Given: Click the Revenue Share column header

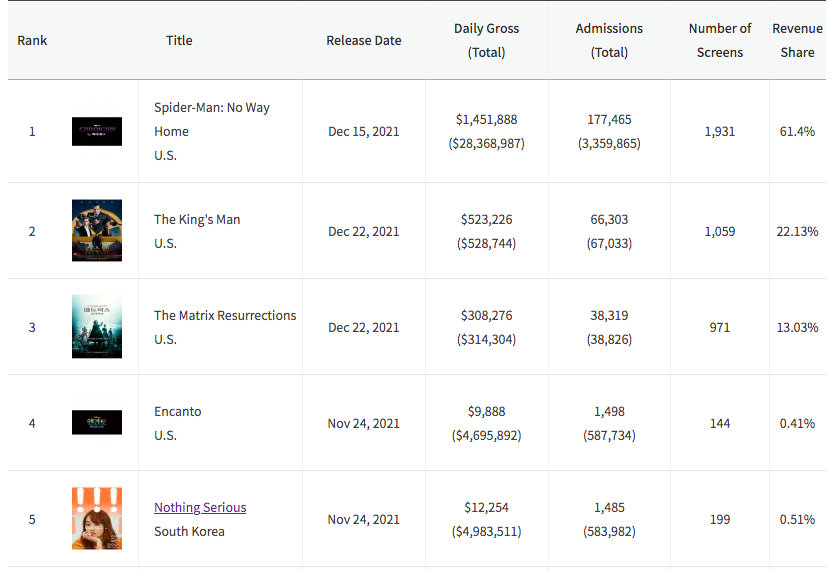Looking at the screenshot, I should click(x=797, y=40).
